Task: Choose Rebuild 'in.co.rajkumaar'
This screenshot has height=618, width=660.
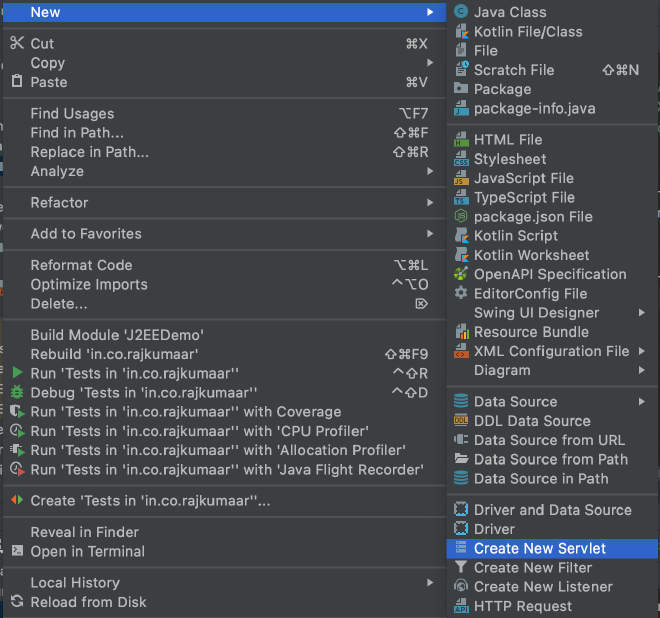Action: coord(224,354)
